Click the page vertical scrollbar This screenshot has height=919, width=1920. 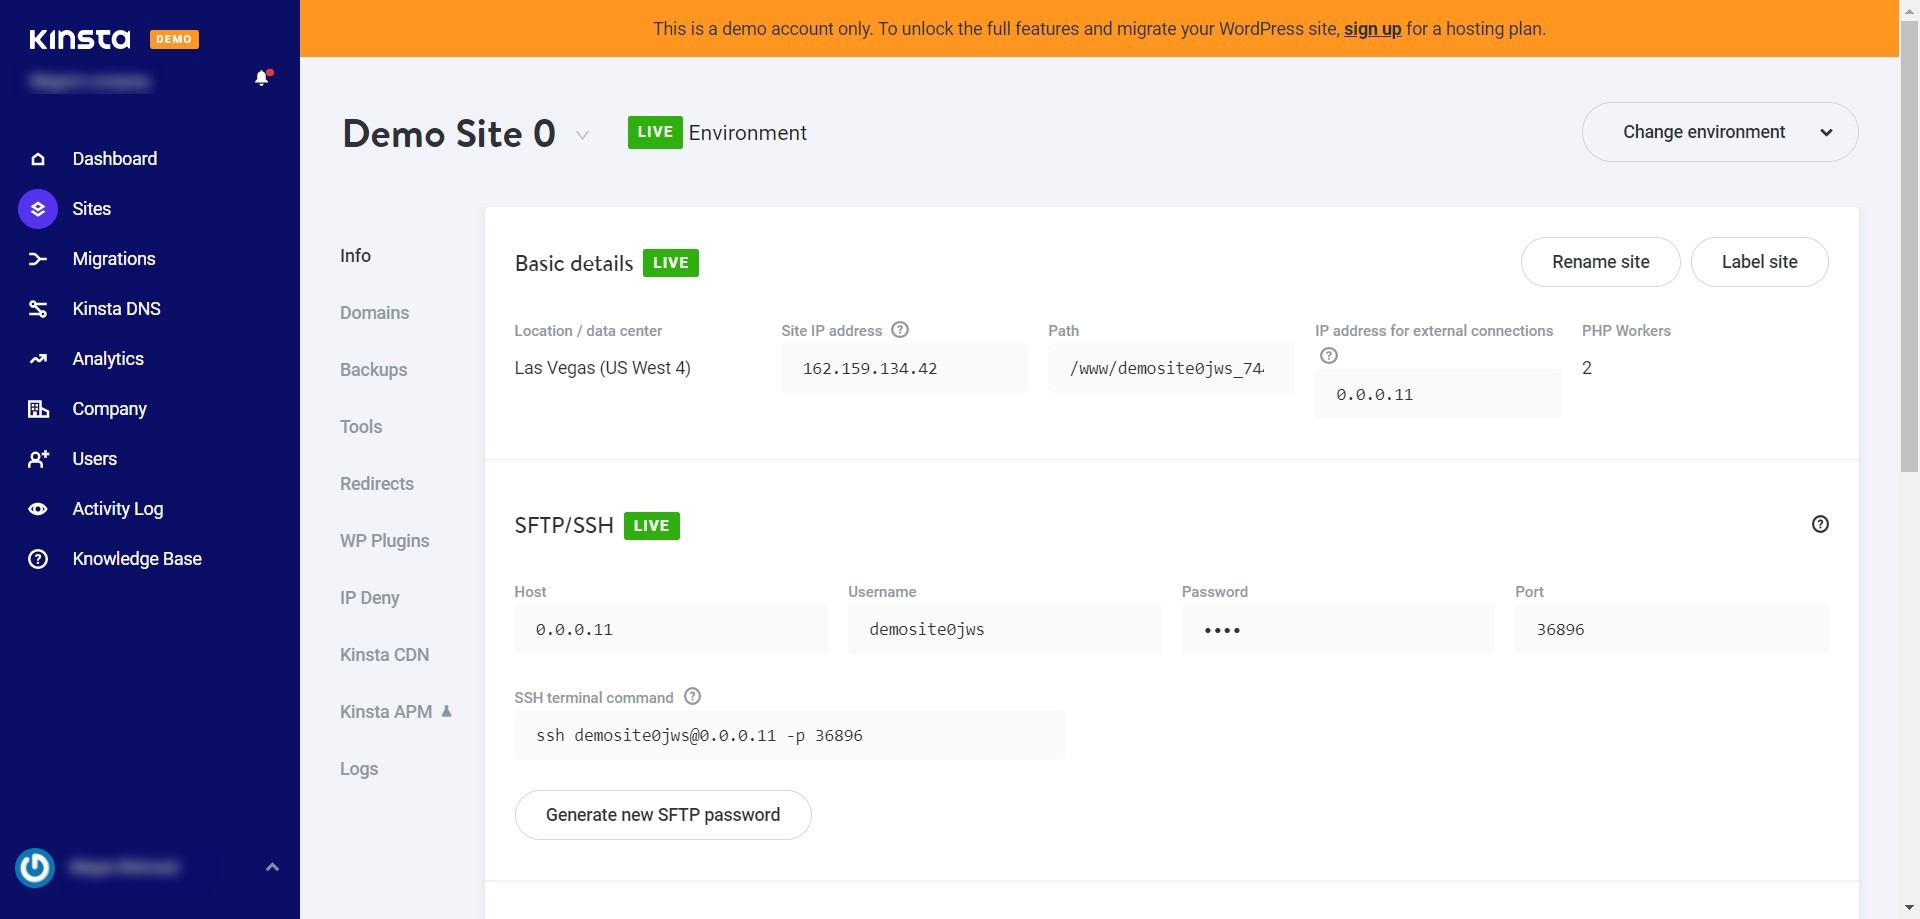[x=1909, y=245]
